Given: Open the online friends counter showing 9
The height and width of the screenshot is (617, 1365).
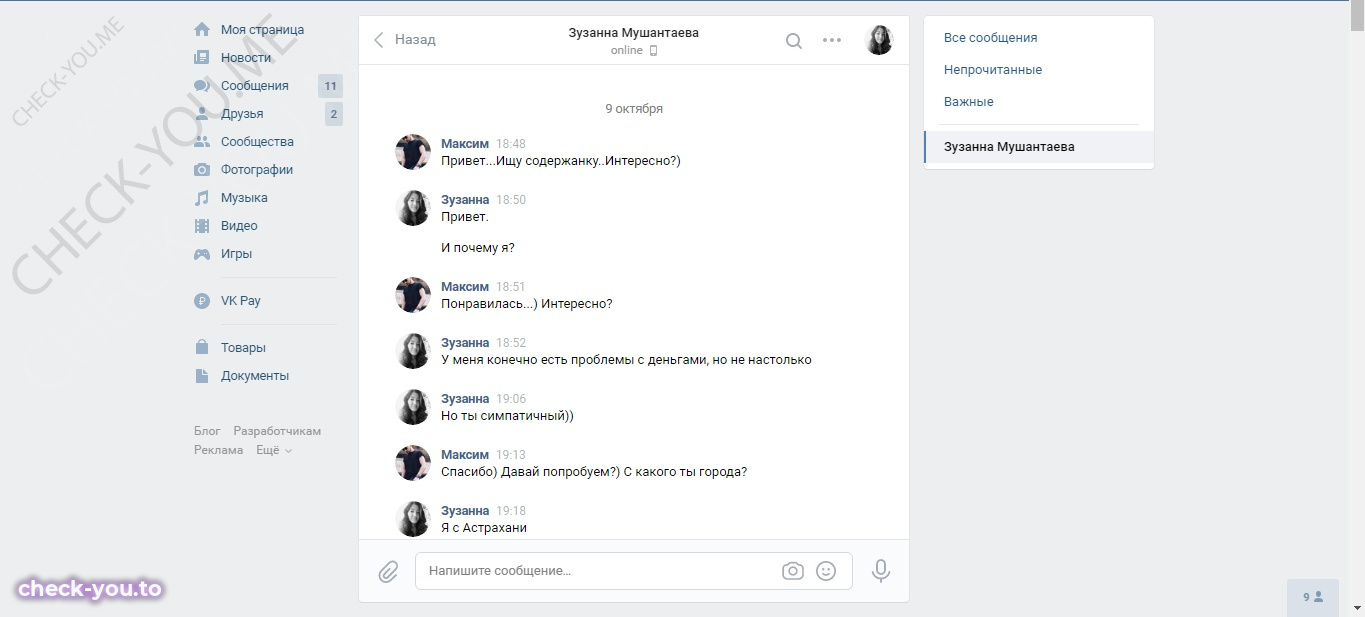Looking at the screenshot, I should (x=1313, y=597).
